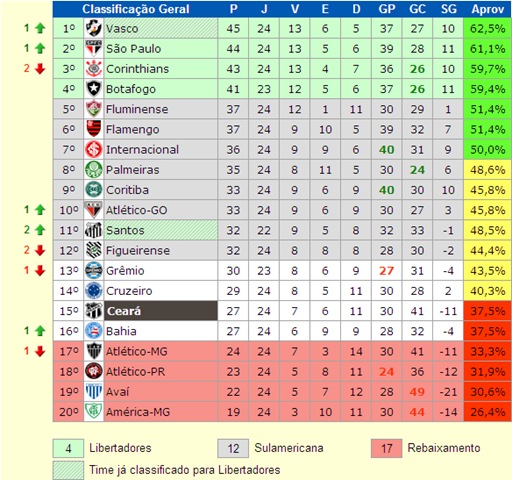
Task: Click the Classificação Geral header
Action: pyautogui.click(x=136, y=9)
